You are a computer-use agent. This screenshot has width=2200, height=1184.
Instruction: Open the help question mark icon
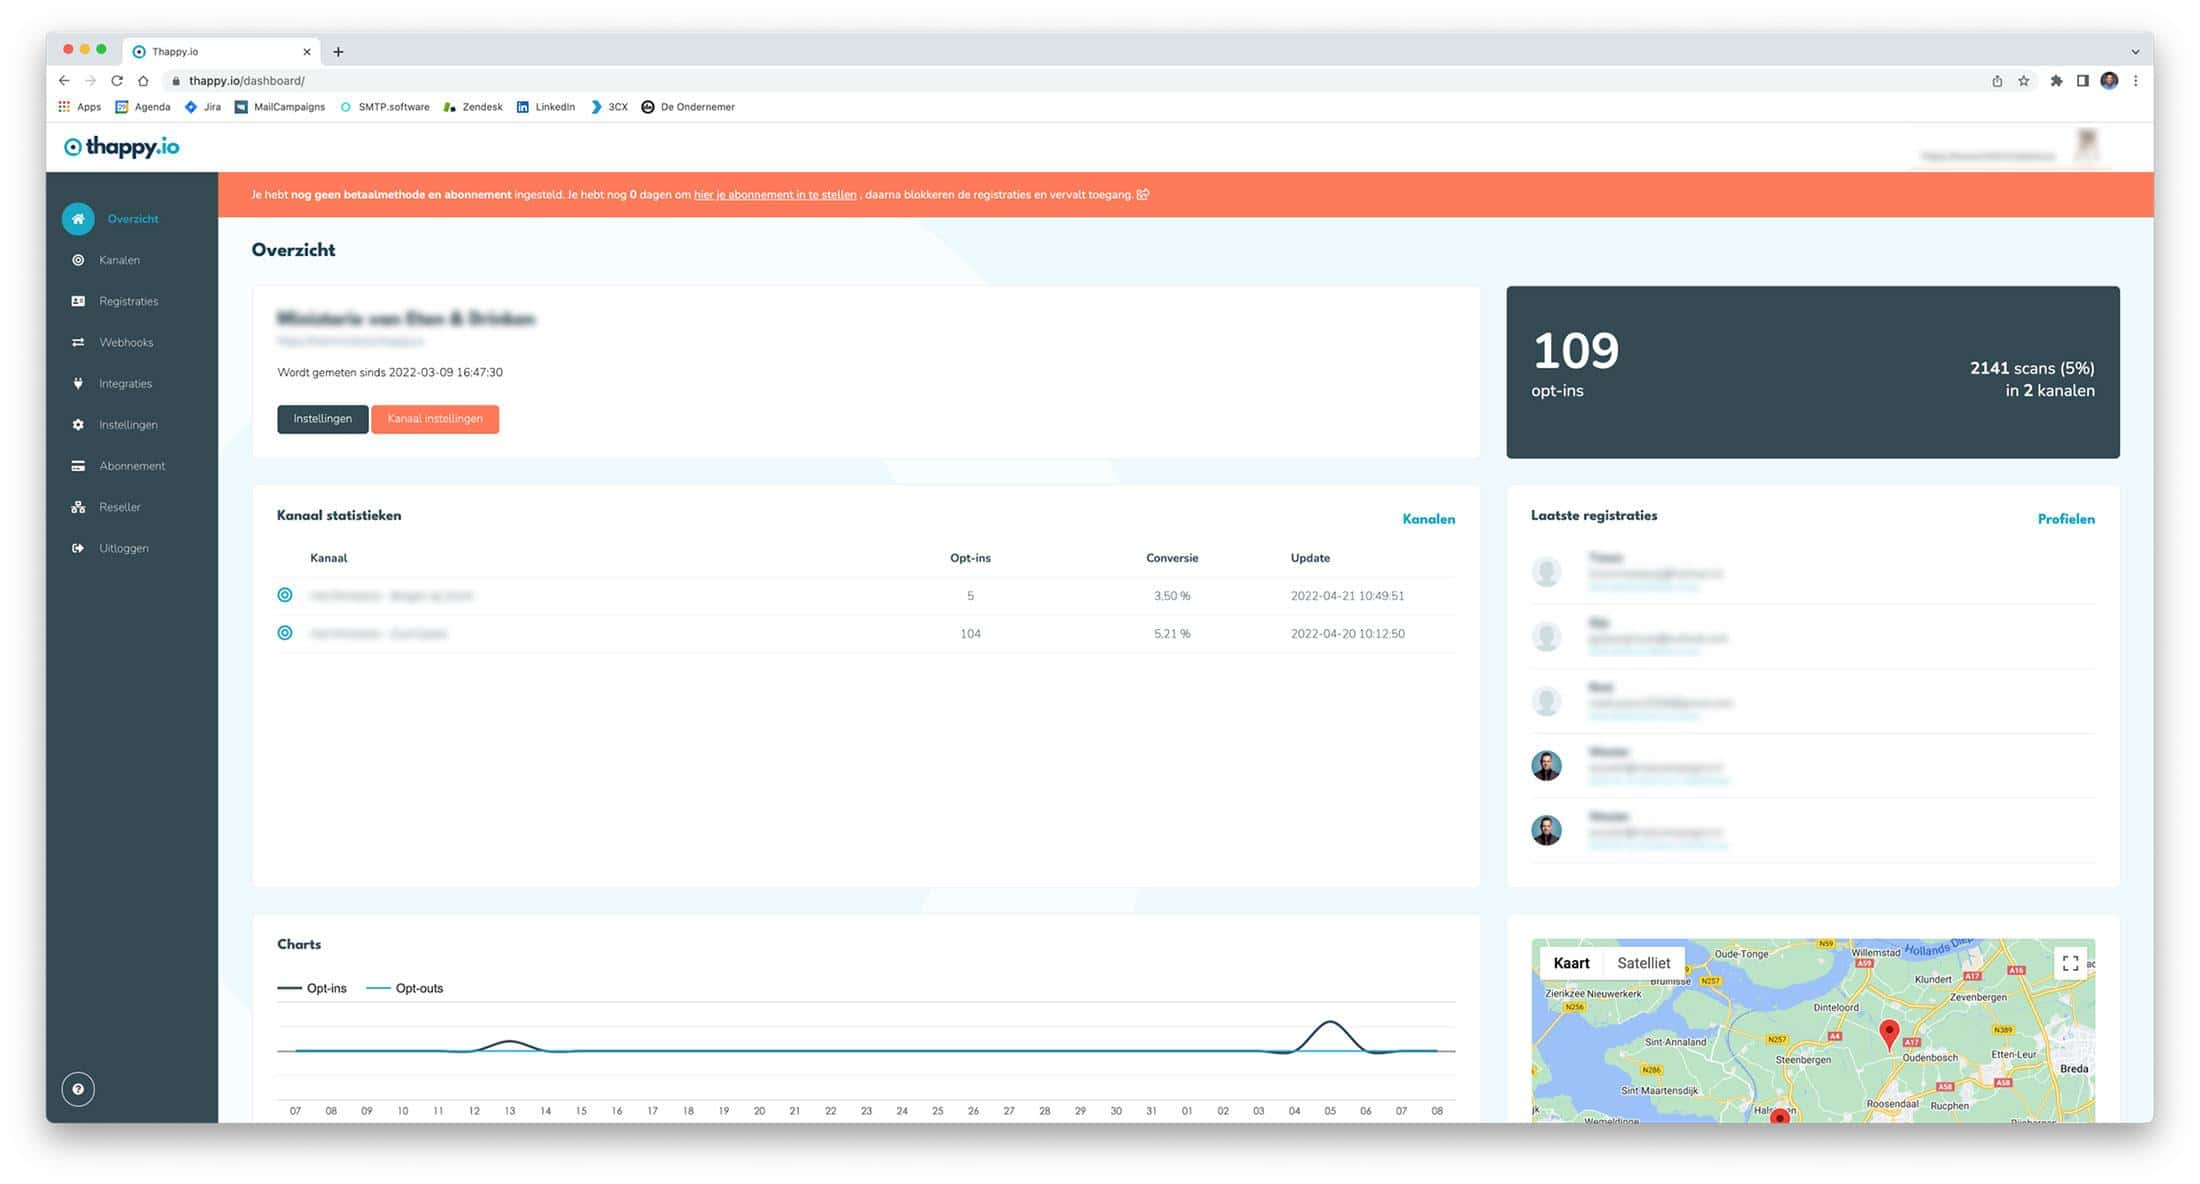click(x=78, y=1089)
